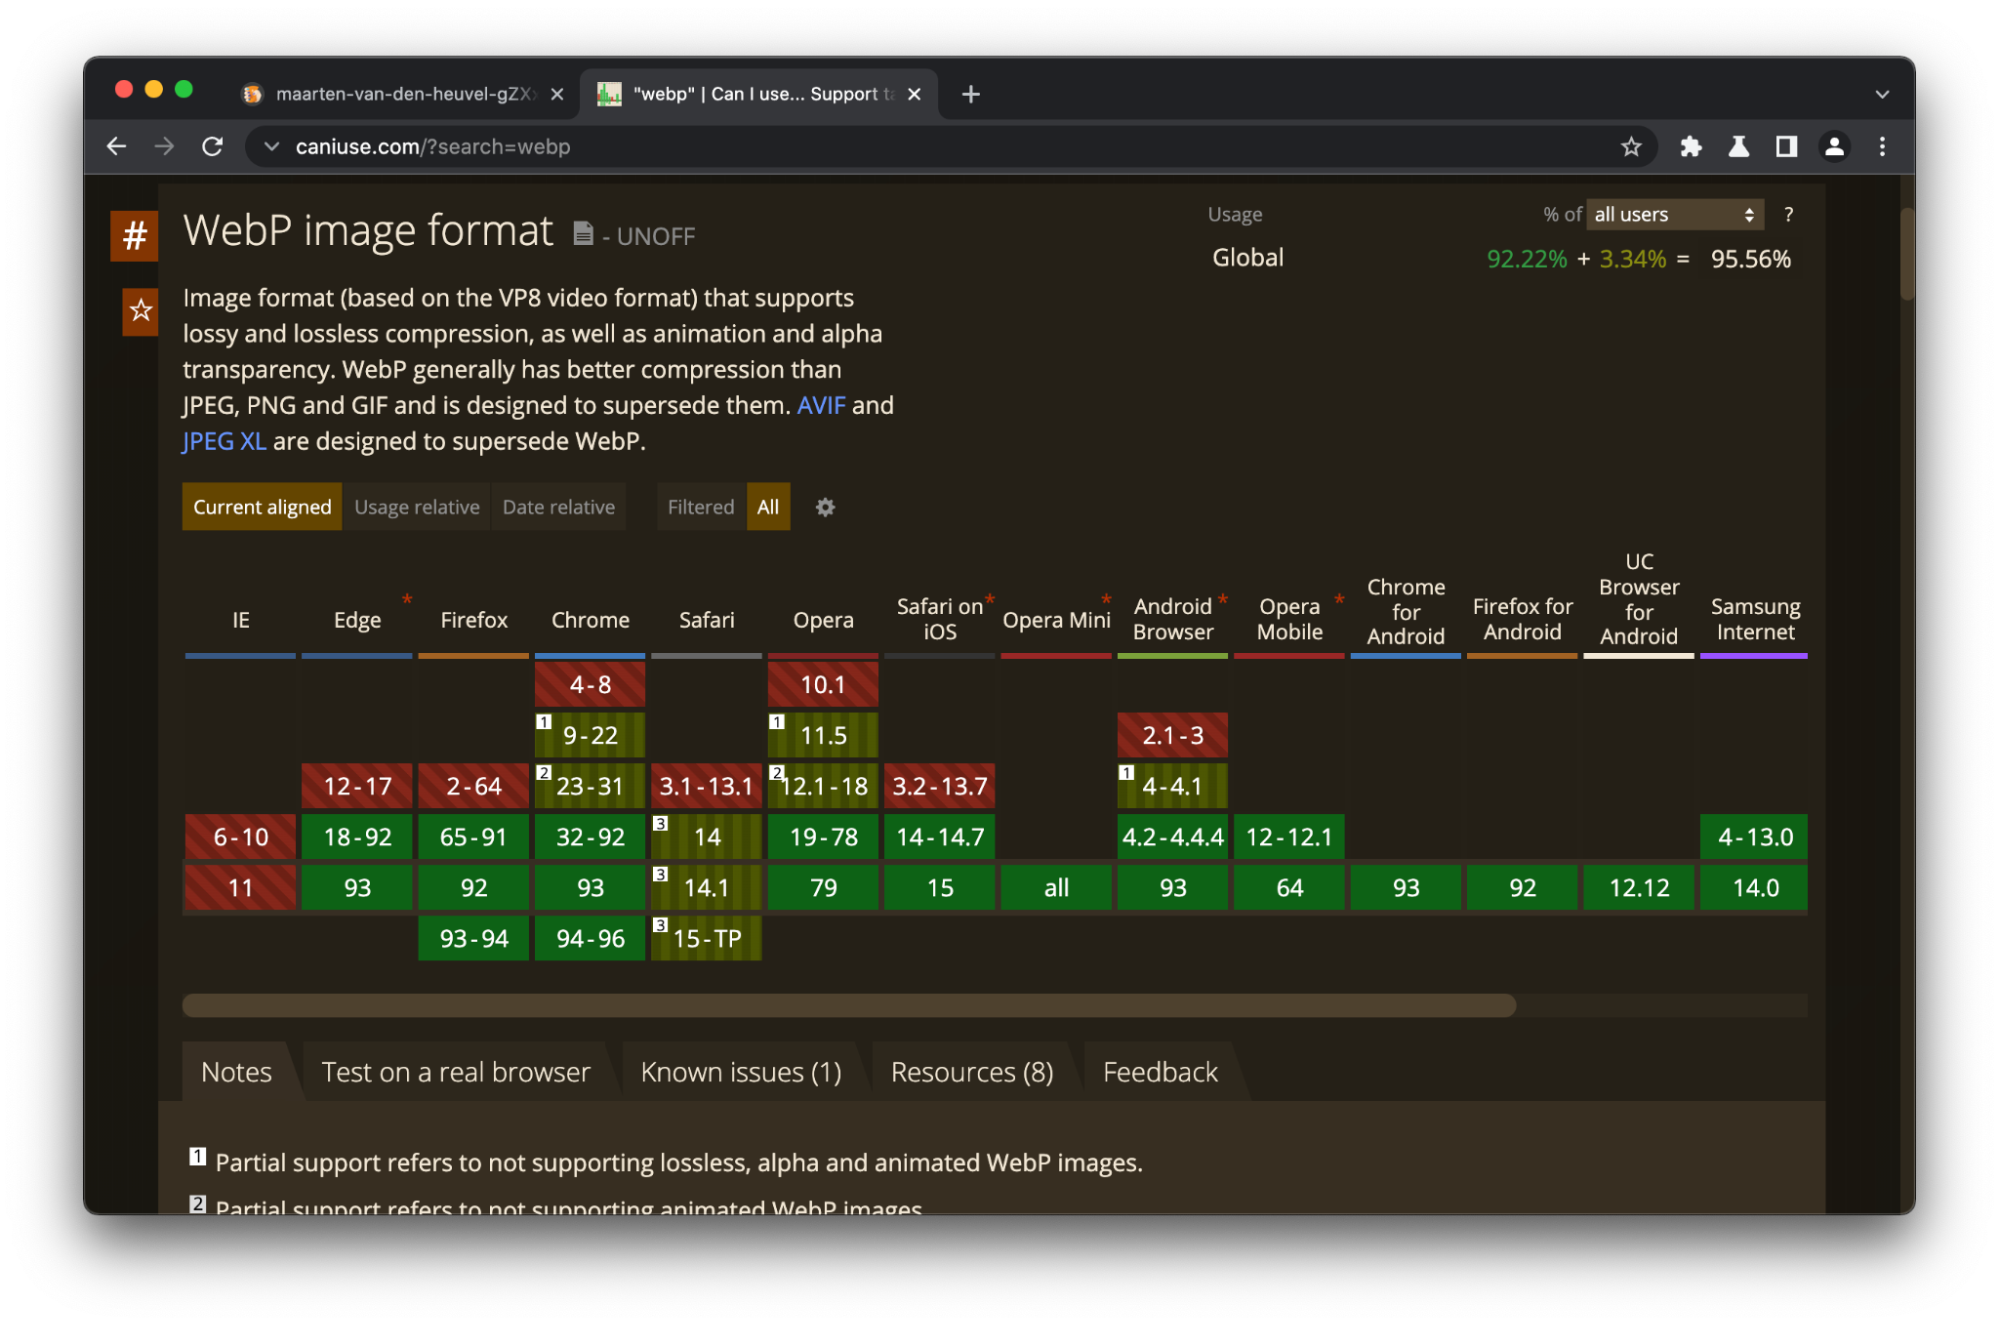The image size is (1999, 1326).
Task: Switch view to Date relative
Action: pos(558,507)
